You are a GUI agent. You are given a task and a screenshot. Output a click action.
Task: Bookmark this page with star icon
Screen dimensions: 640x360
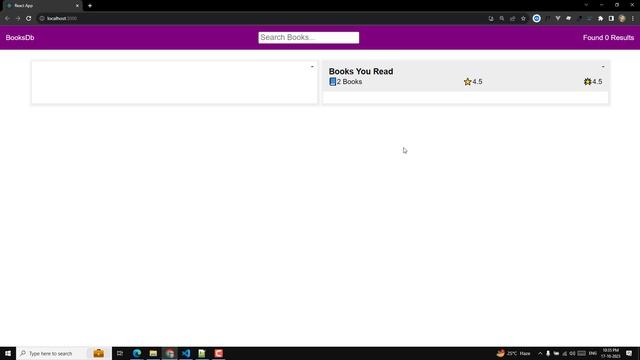523,18
